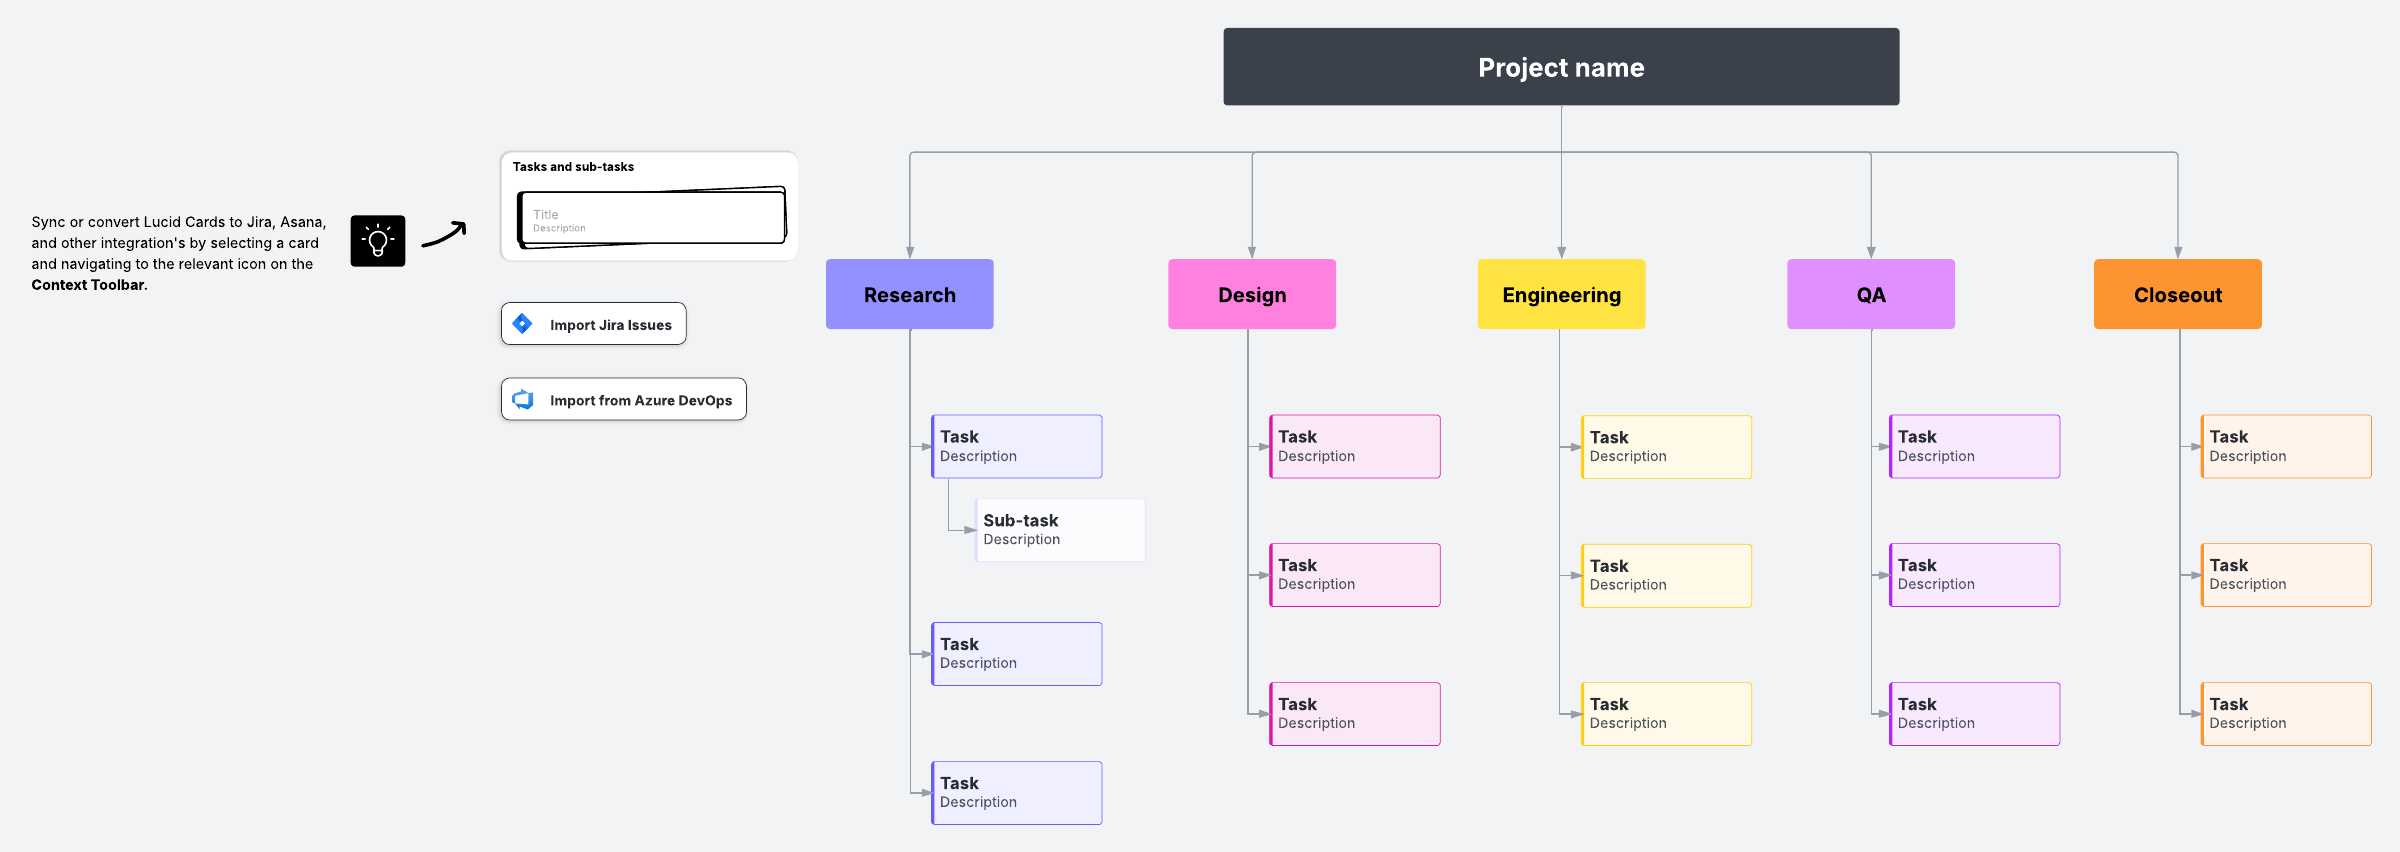Select the middle Task card under Design
The height and width of the screenshot is (852, 2400).
pos(1354,575)
